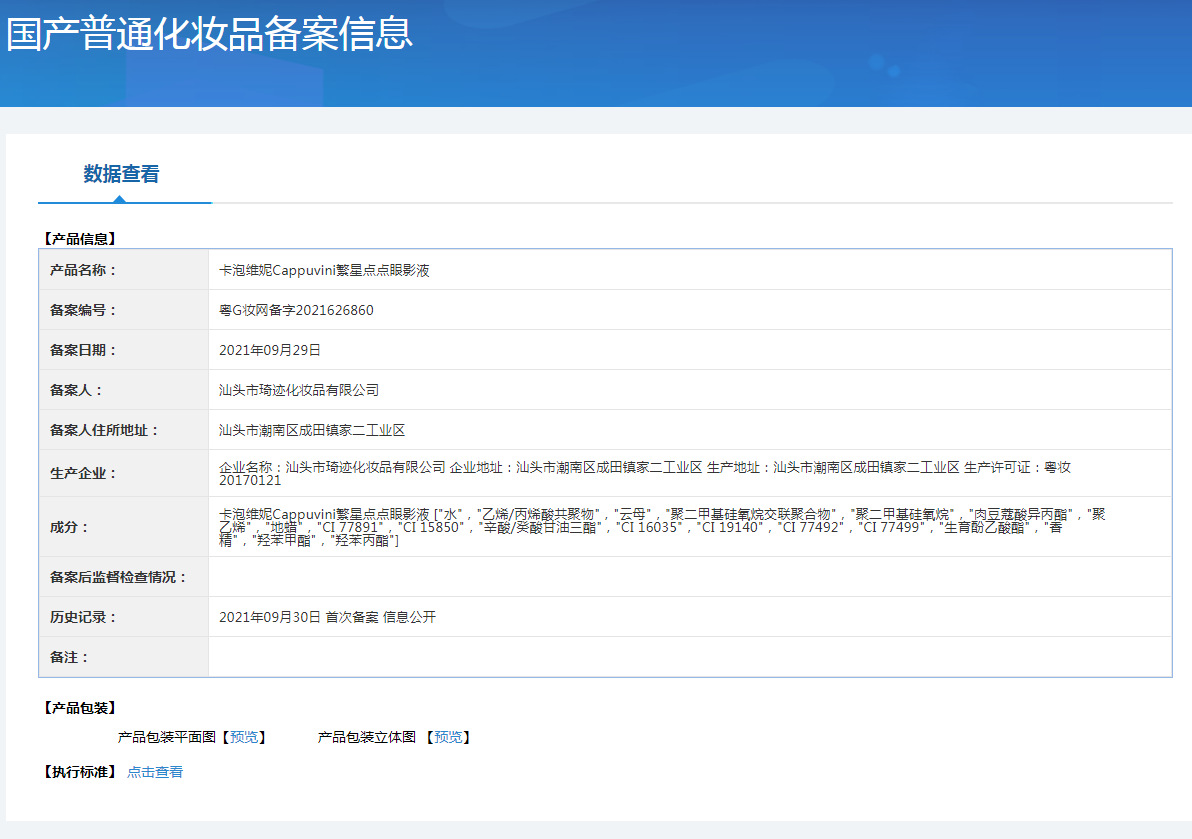The image size is (1192, 839).
Task: Click the 备案人住所地址： label cell
Action: click(x=124, y=430)
